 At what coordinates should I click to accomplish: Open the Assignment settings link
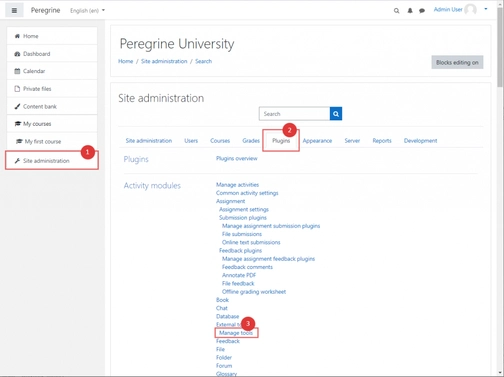244,209
